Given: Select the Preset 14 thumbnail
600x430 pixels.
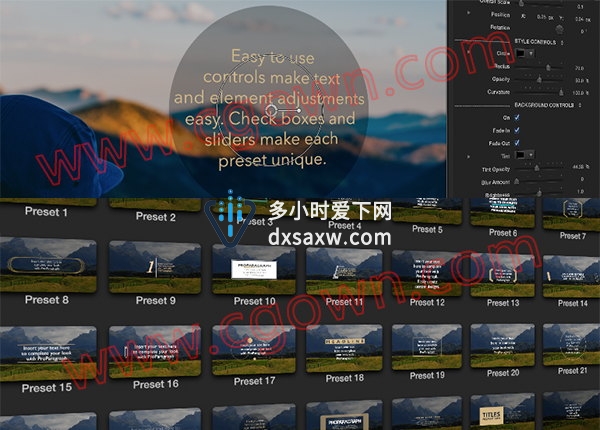Looking at the screenshot, I should [571, 276].
